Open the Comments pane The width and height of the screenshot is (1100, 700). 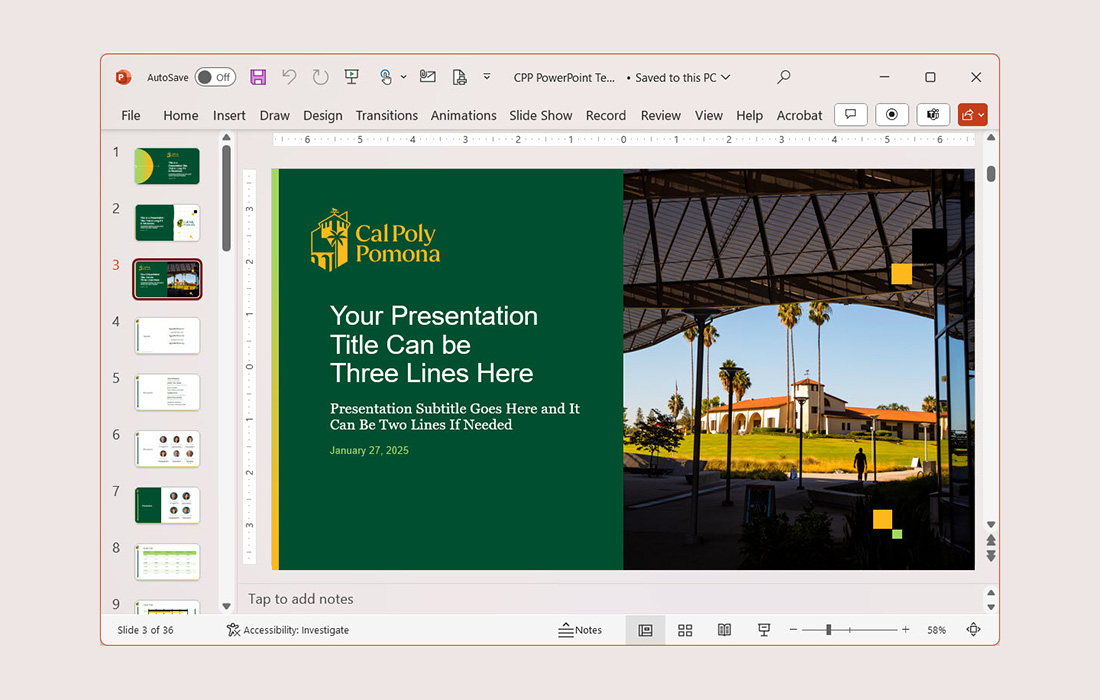click(x=850, y=114)
